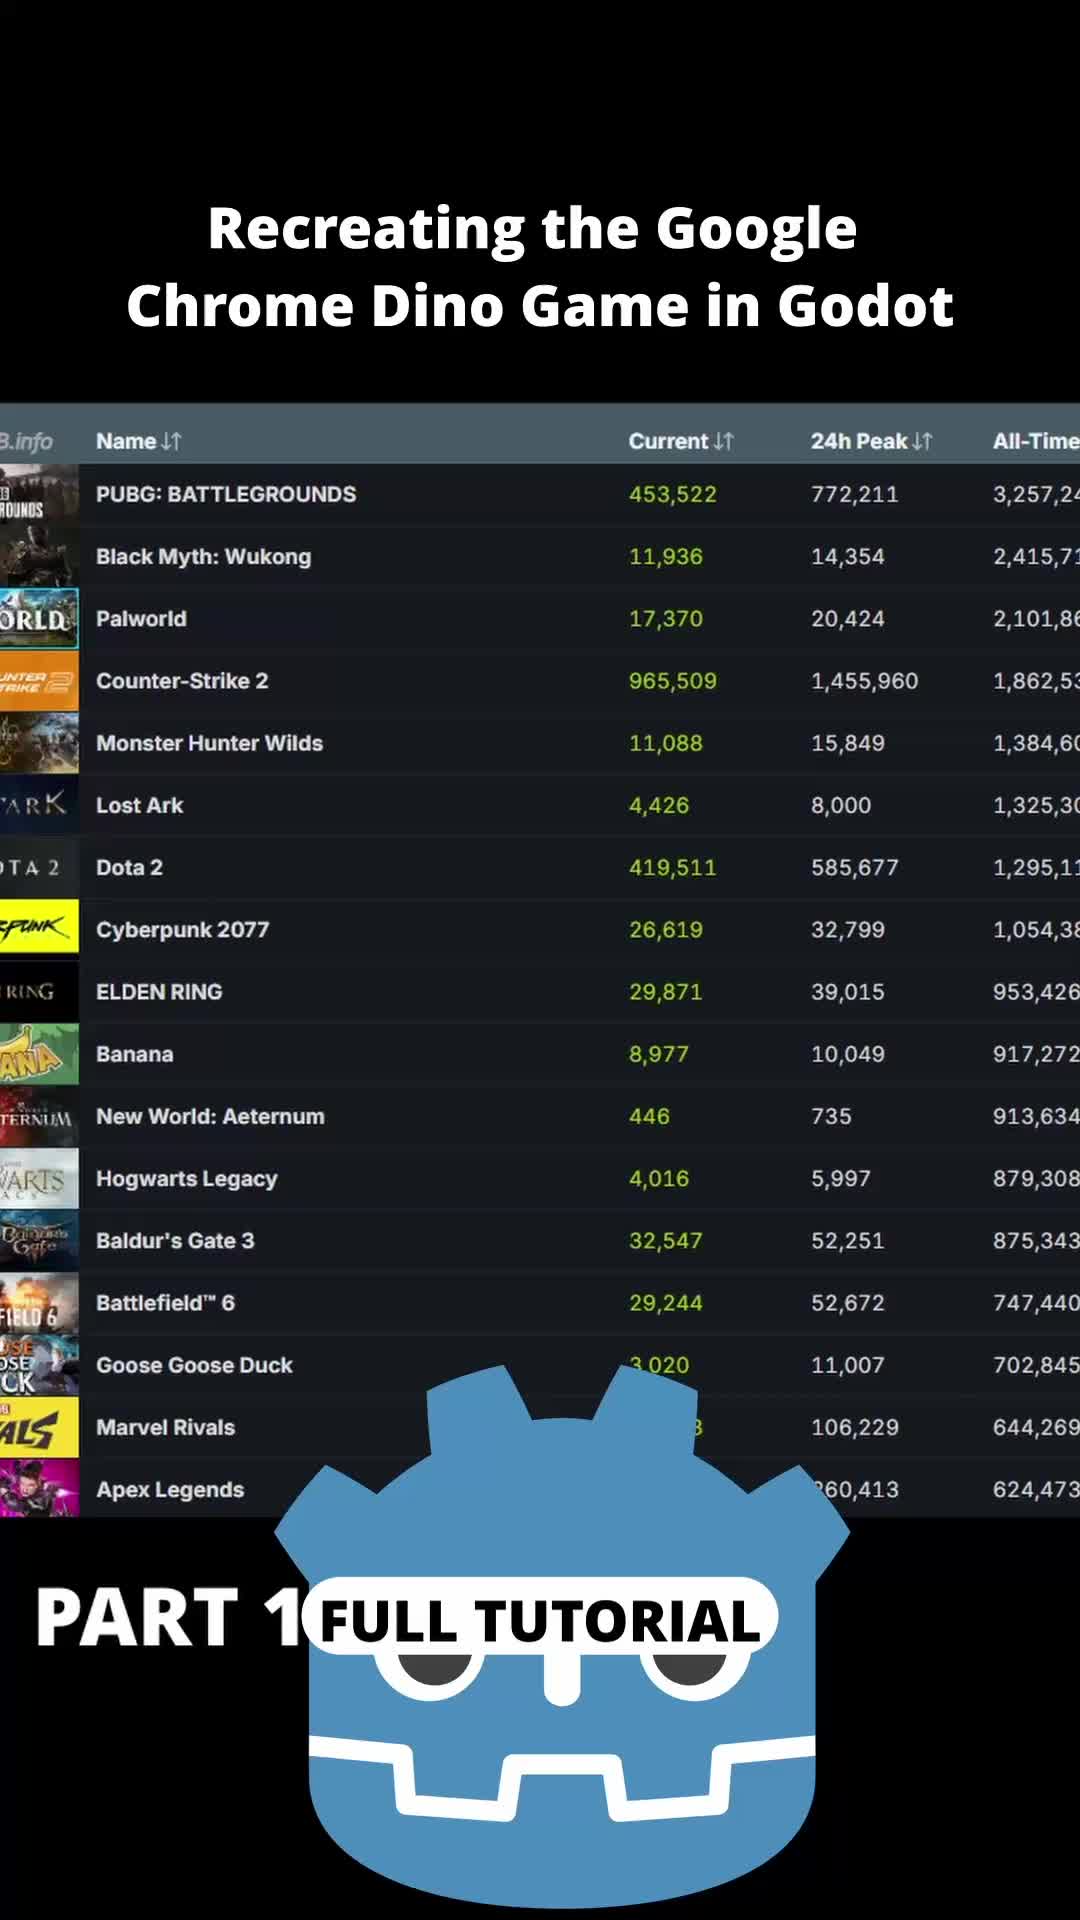The height and width of the screenshot is (1920, 1080).
Task: Select 24h peak value 1,455,960
Action: (864, 681)
